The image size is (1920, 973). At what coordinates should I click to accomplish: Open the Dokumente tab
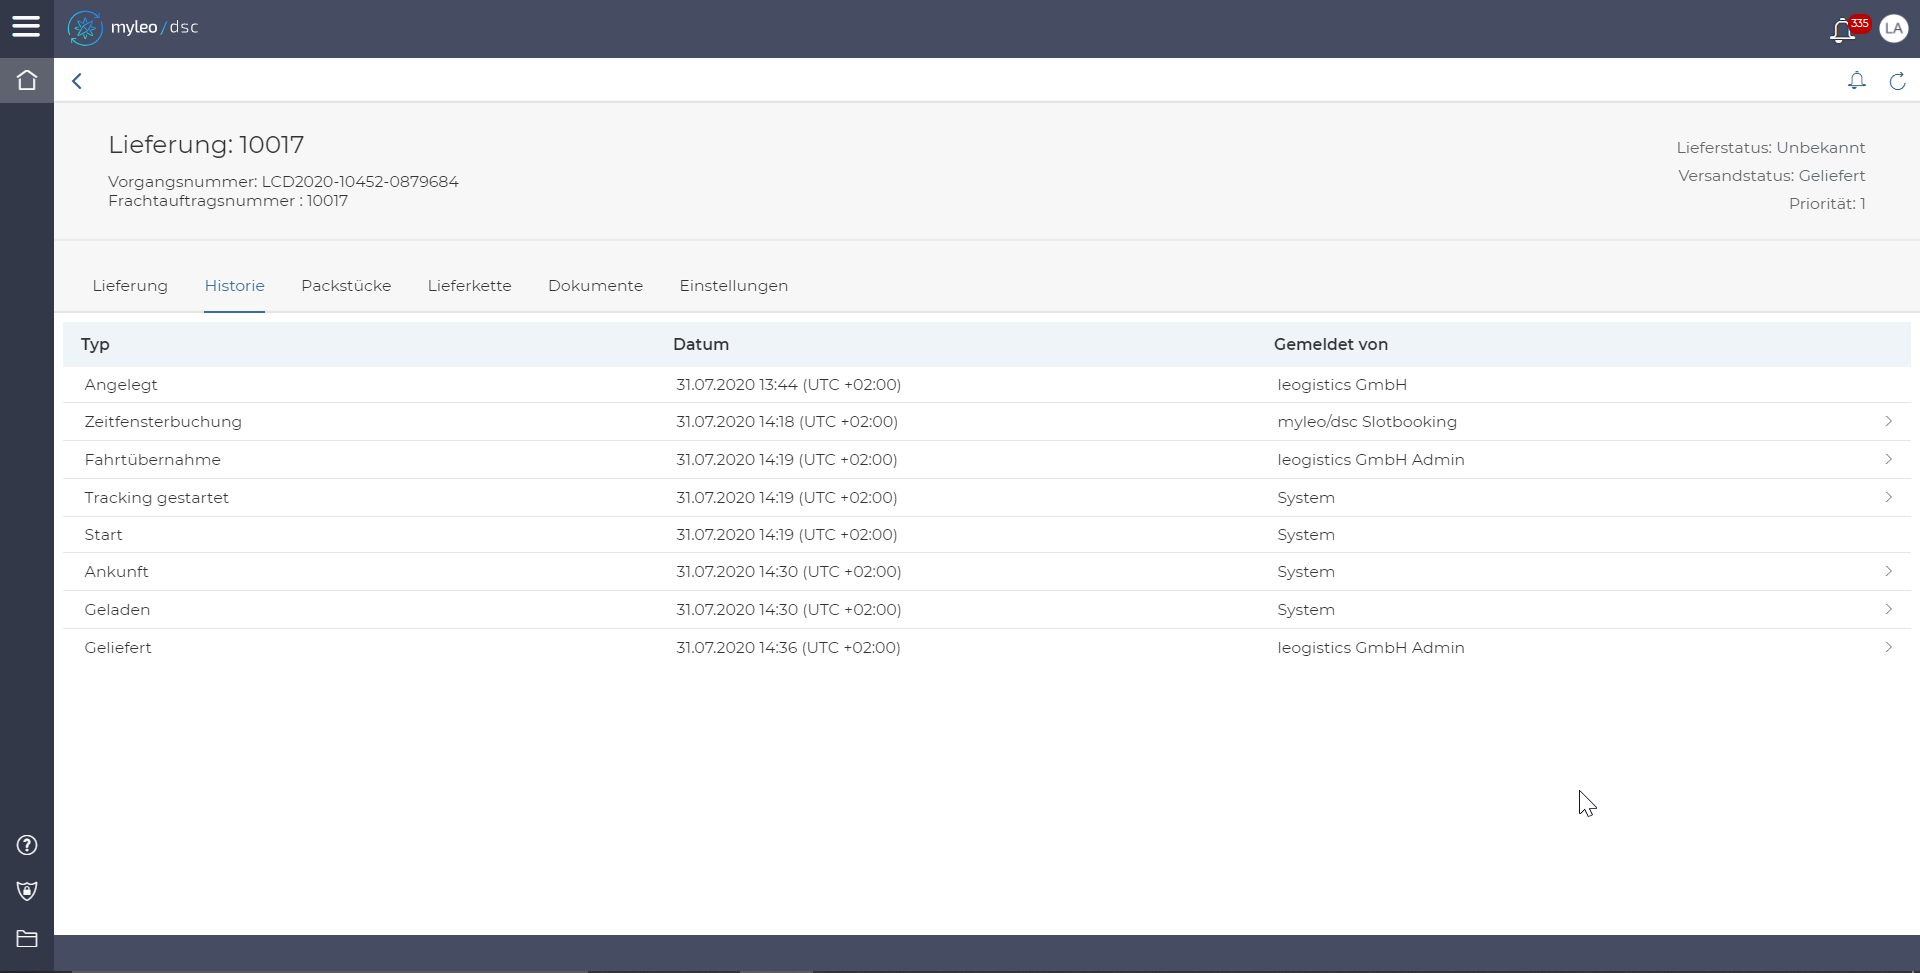[595, 286]
